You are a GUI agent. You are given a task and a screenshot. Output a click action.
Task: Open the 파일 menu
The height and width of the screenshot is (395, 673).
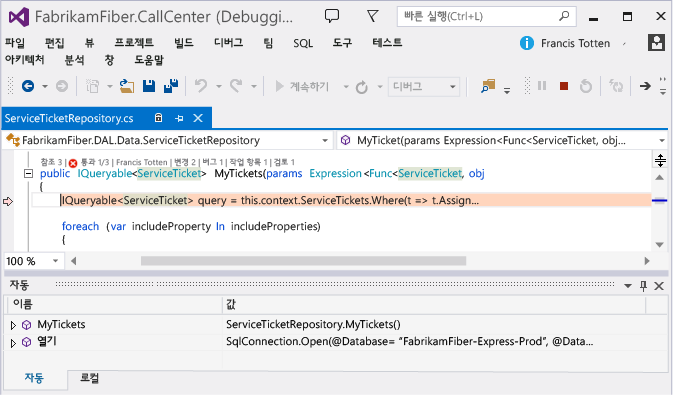coord(15,43)
